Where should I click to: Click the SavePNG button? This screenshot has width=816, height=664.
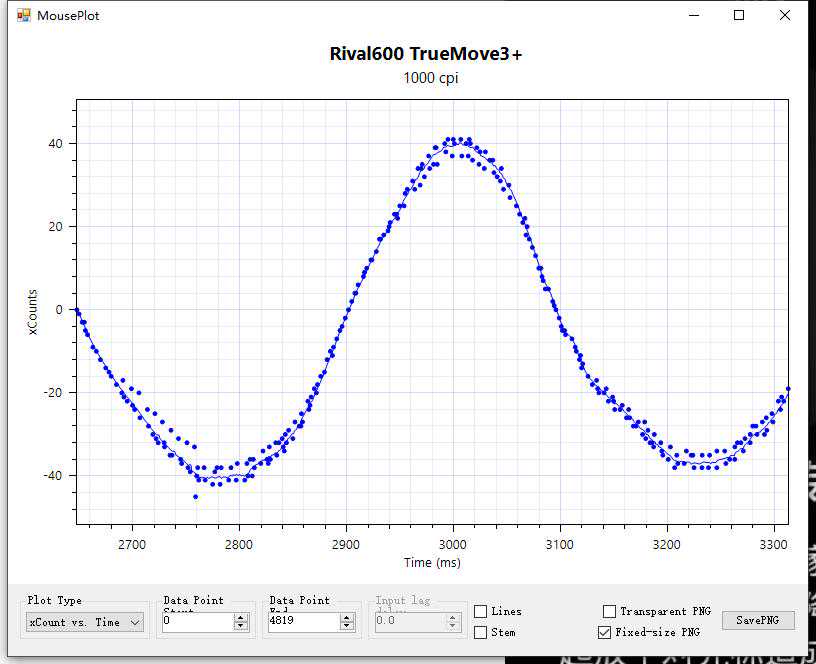[758, 621]
